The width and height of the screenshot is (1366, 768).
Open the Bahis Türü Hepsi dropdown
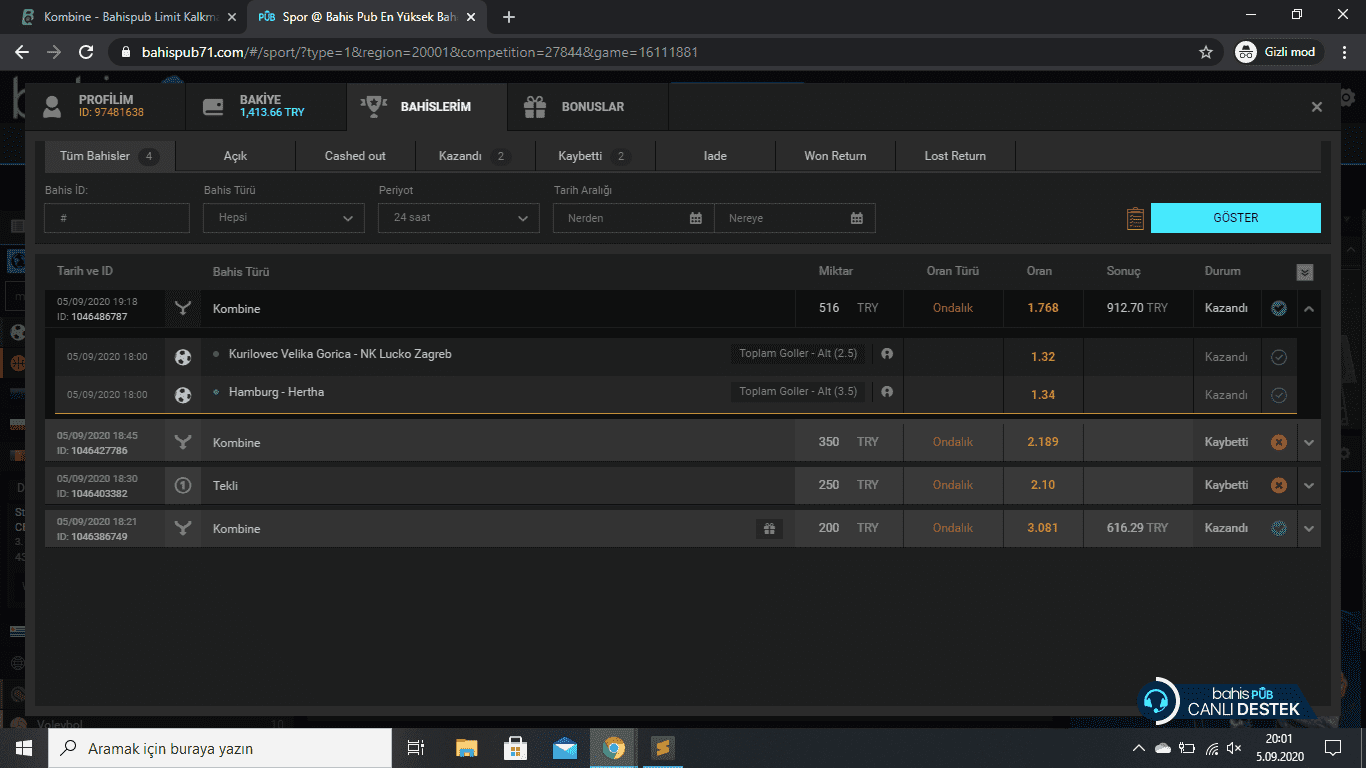284,218
